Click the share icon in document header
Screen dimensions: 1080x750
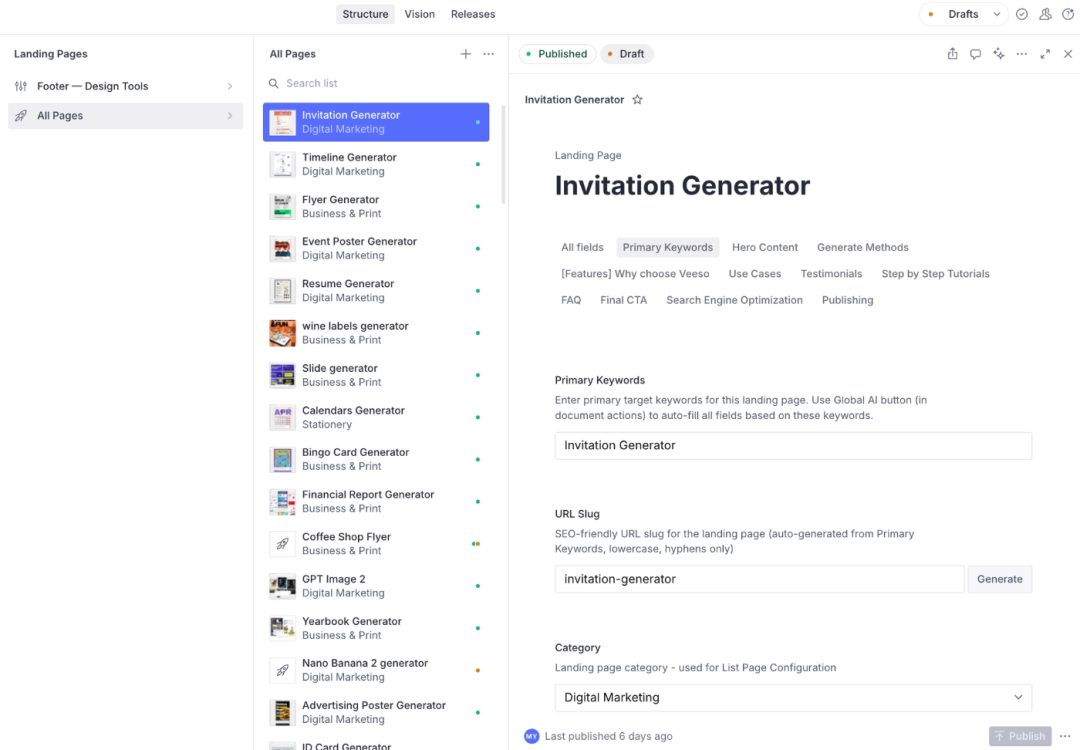tap(953, 54)
